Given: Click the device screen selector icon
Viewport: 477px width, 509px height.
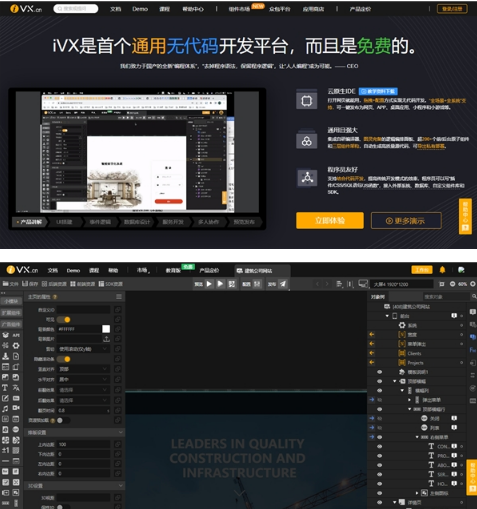Looking at the screenshot, I should pos(363,284).
